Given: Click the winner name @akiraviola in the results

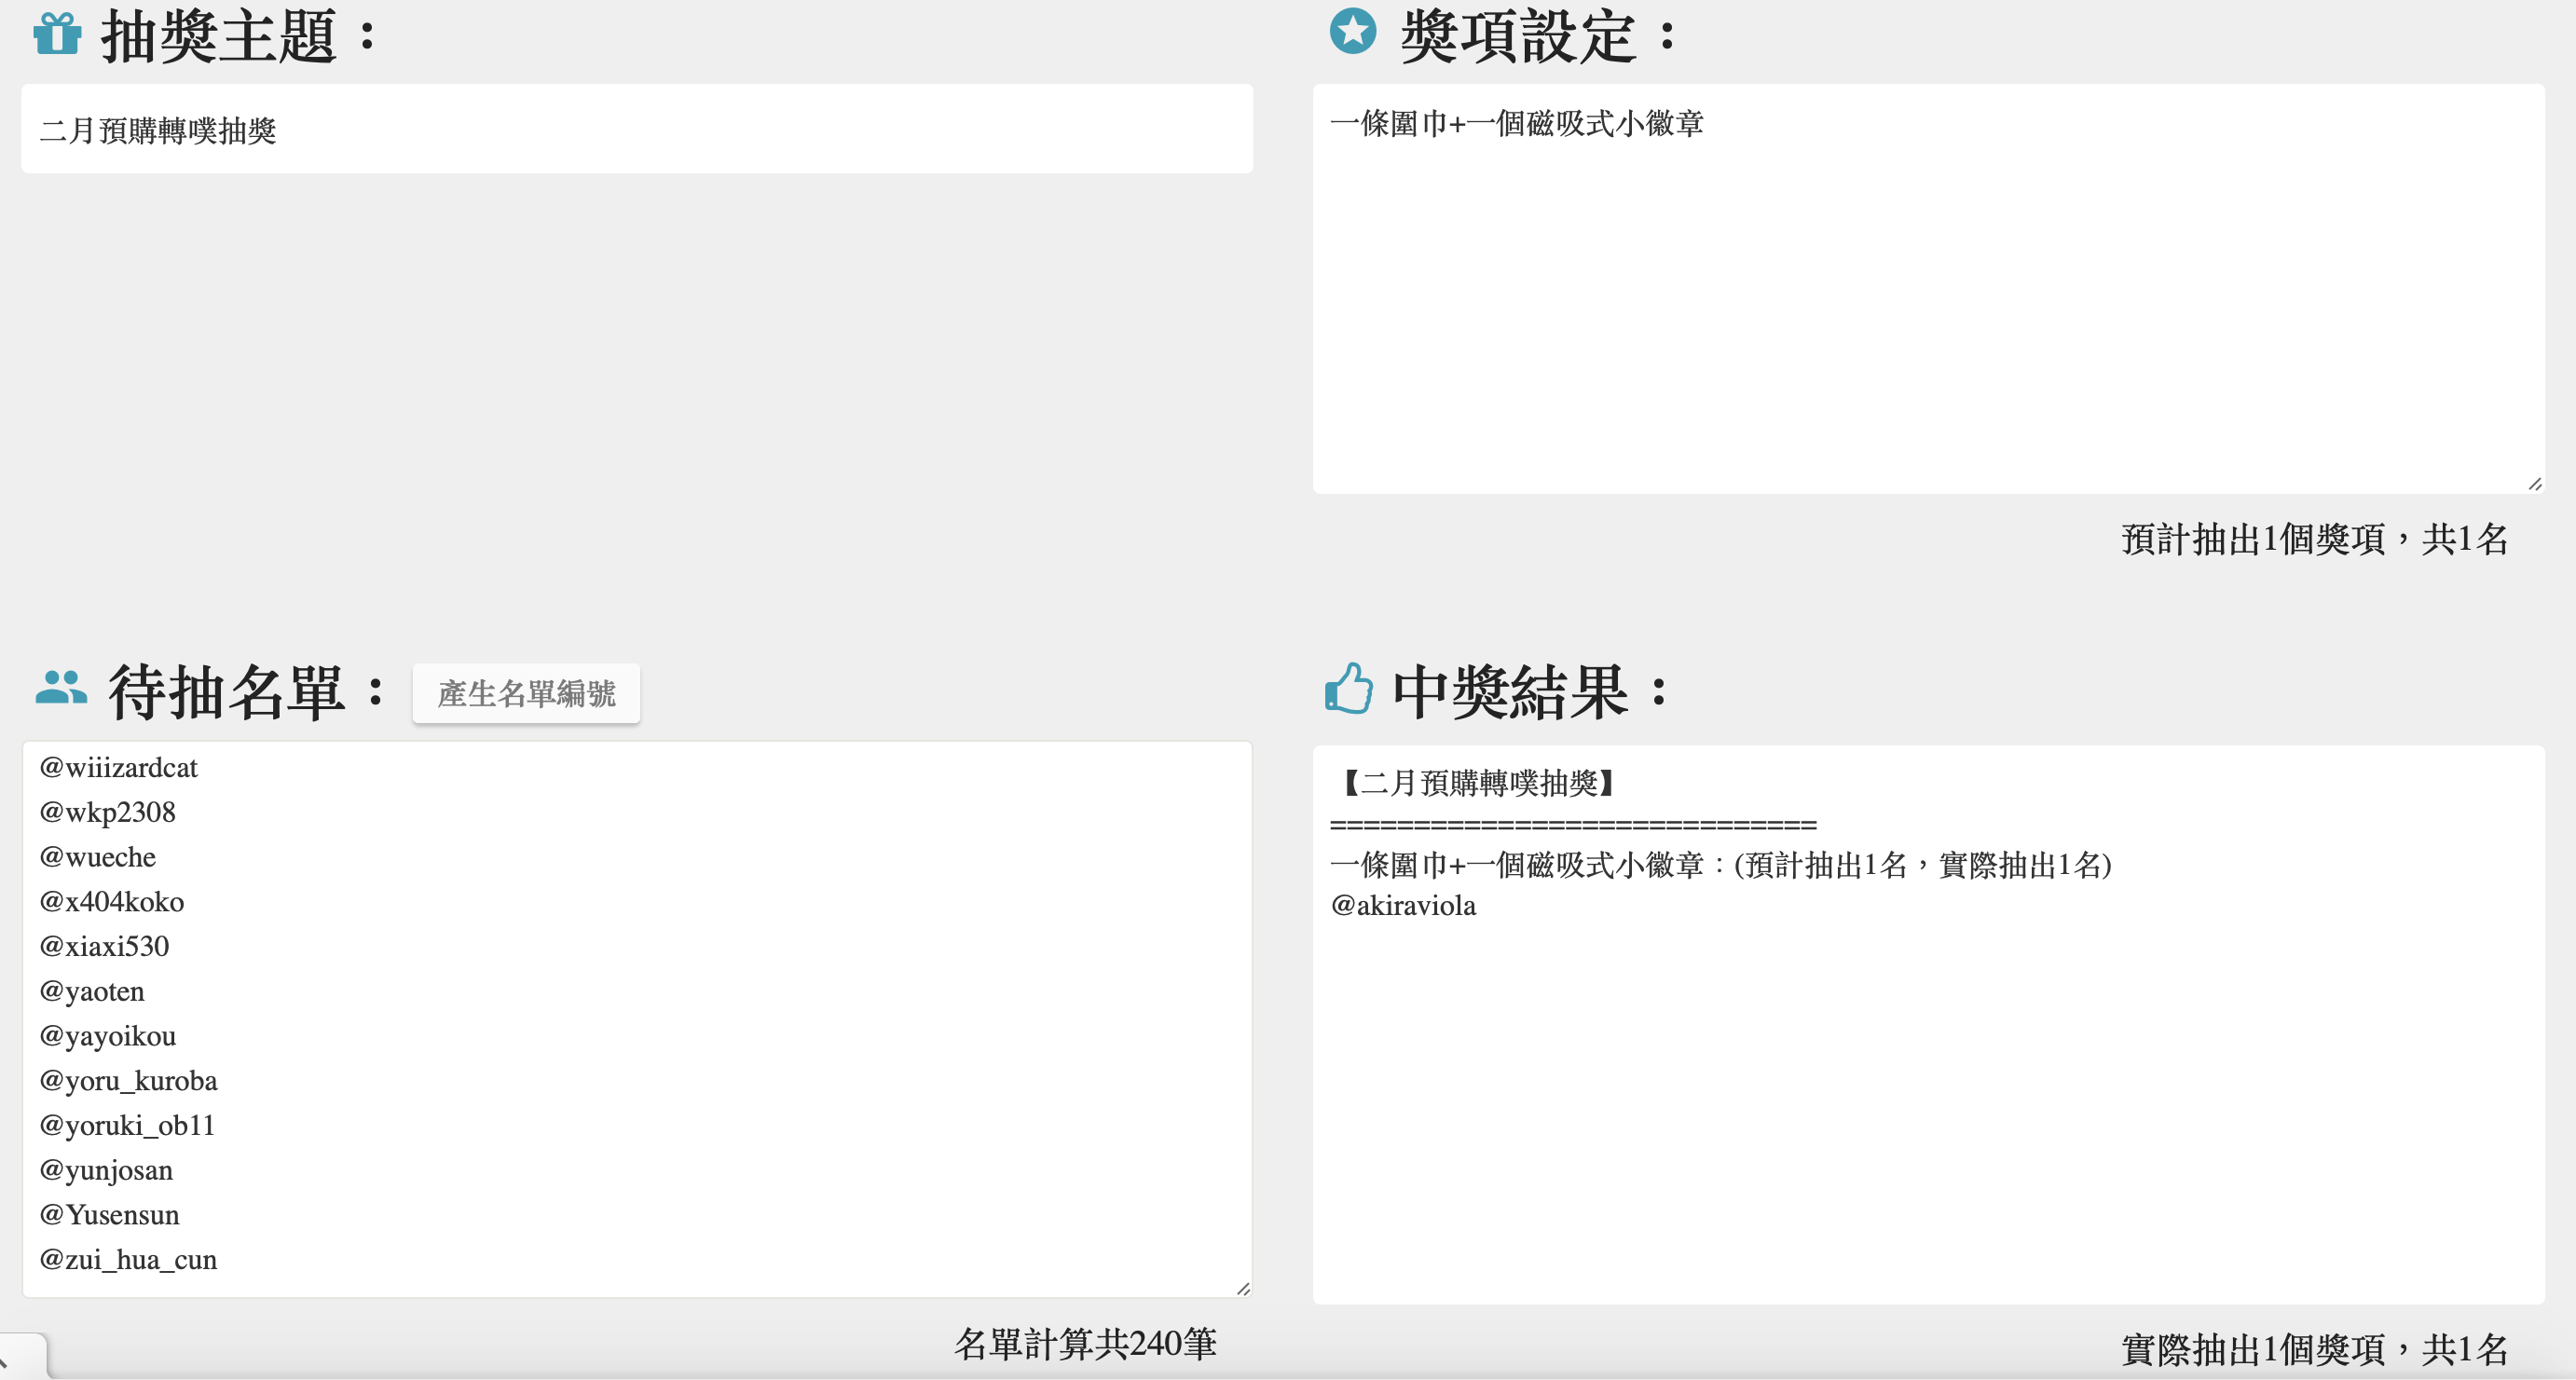Looking at the screenshot, I should [1403, 906].
